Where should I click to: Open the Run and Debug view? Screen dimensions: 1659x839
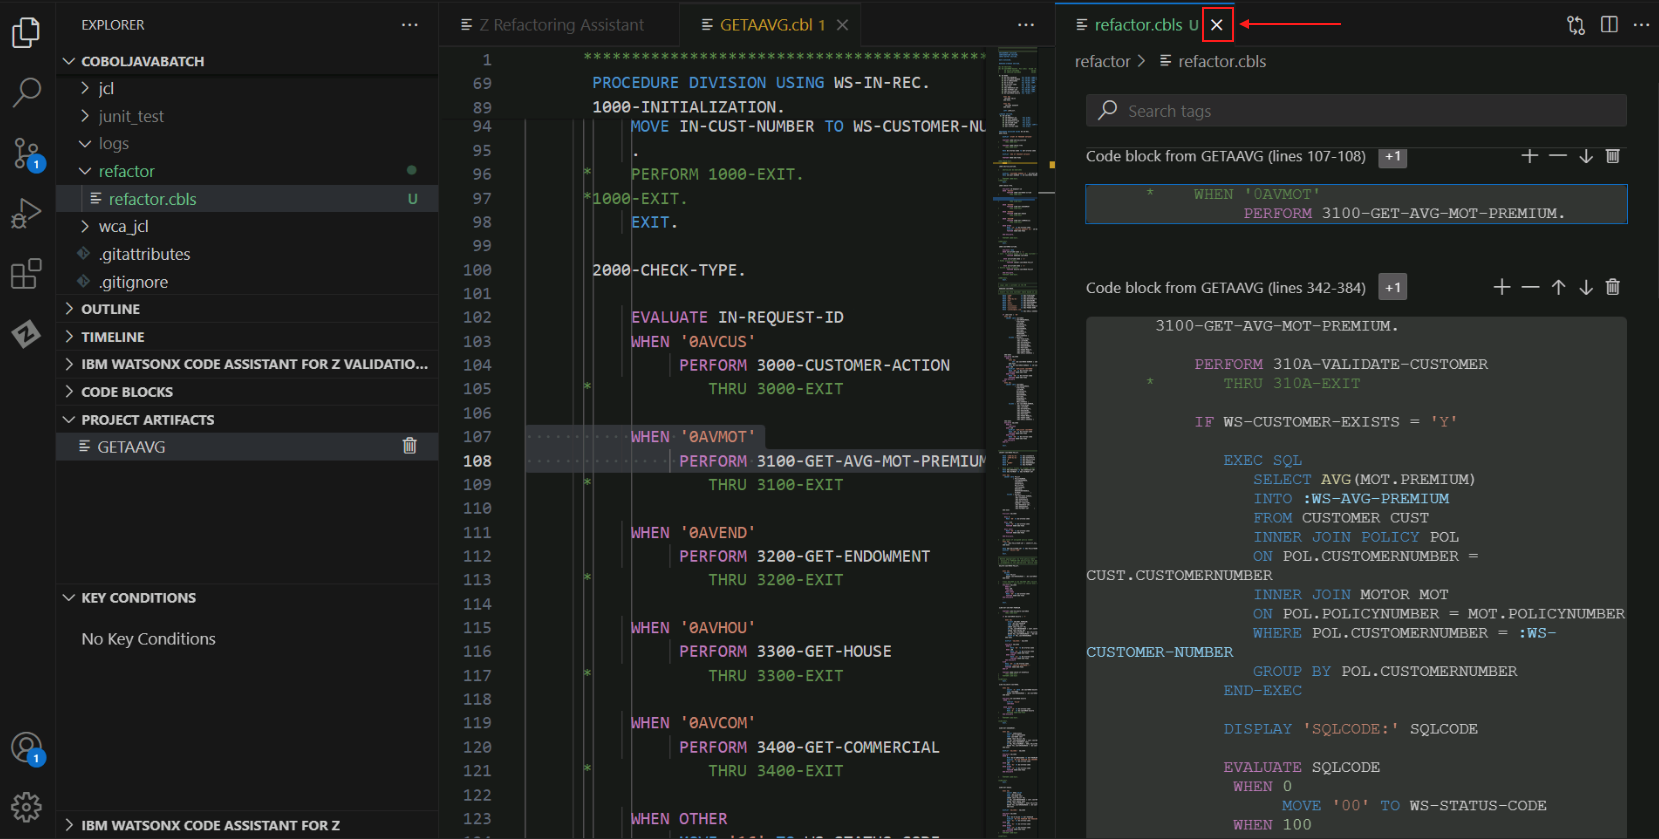(x=26, y=213)
